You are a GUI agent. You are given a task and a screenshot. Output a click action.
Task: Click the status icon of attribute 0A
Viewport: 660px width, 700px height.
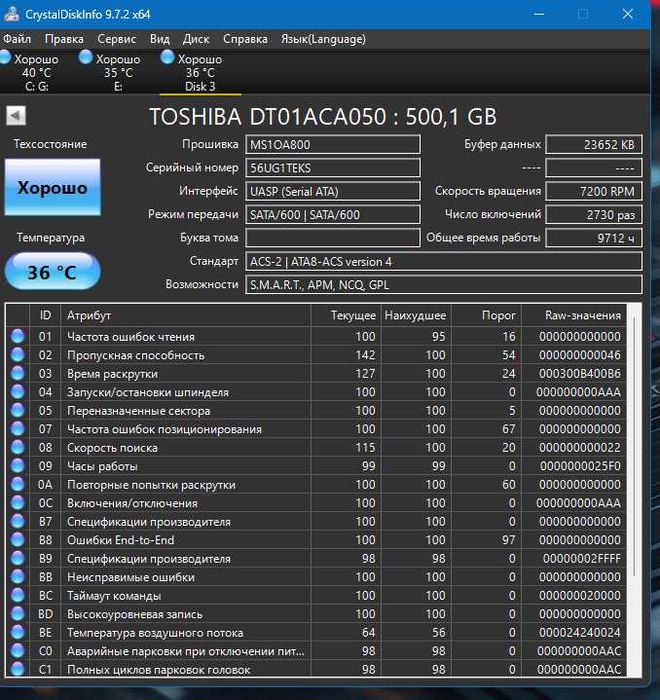pyautogui.click(x=17, y=484)
